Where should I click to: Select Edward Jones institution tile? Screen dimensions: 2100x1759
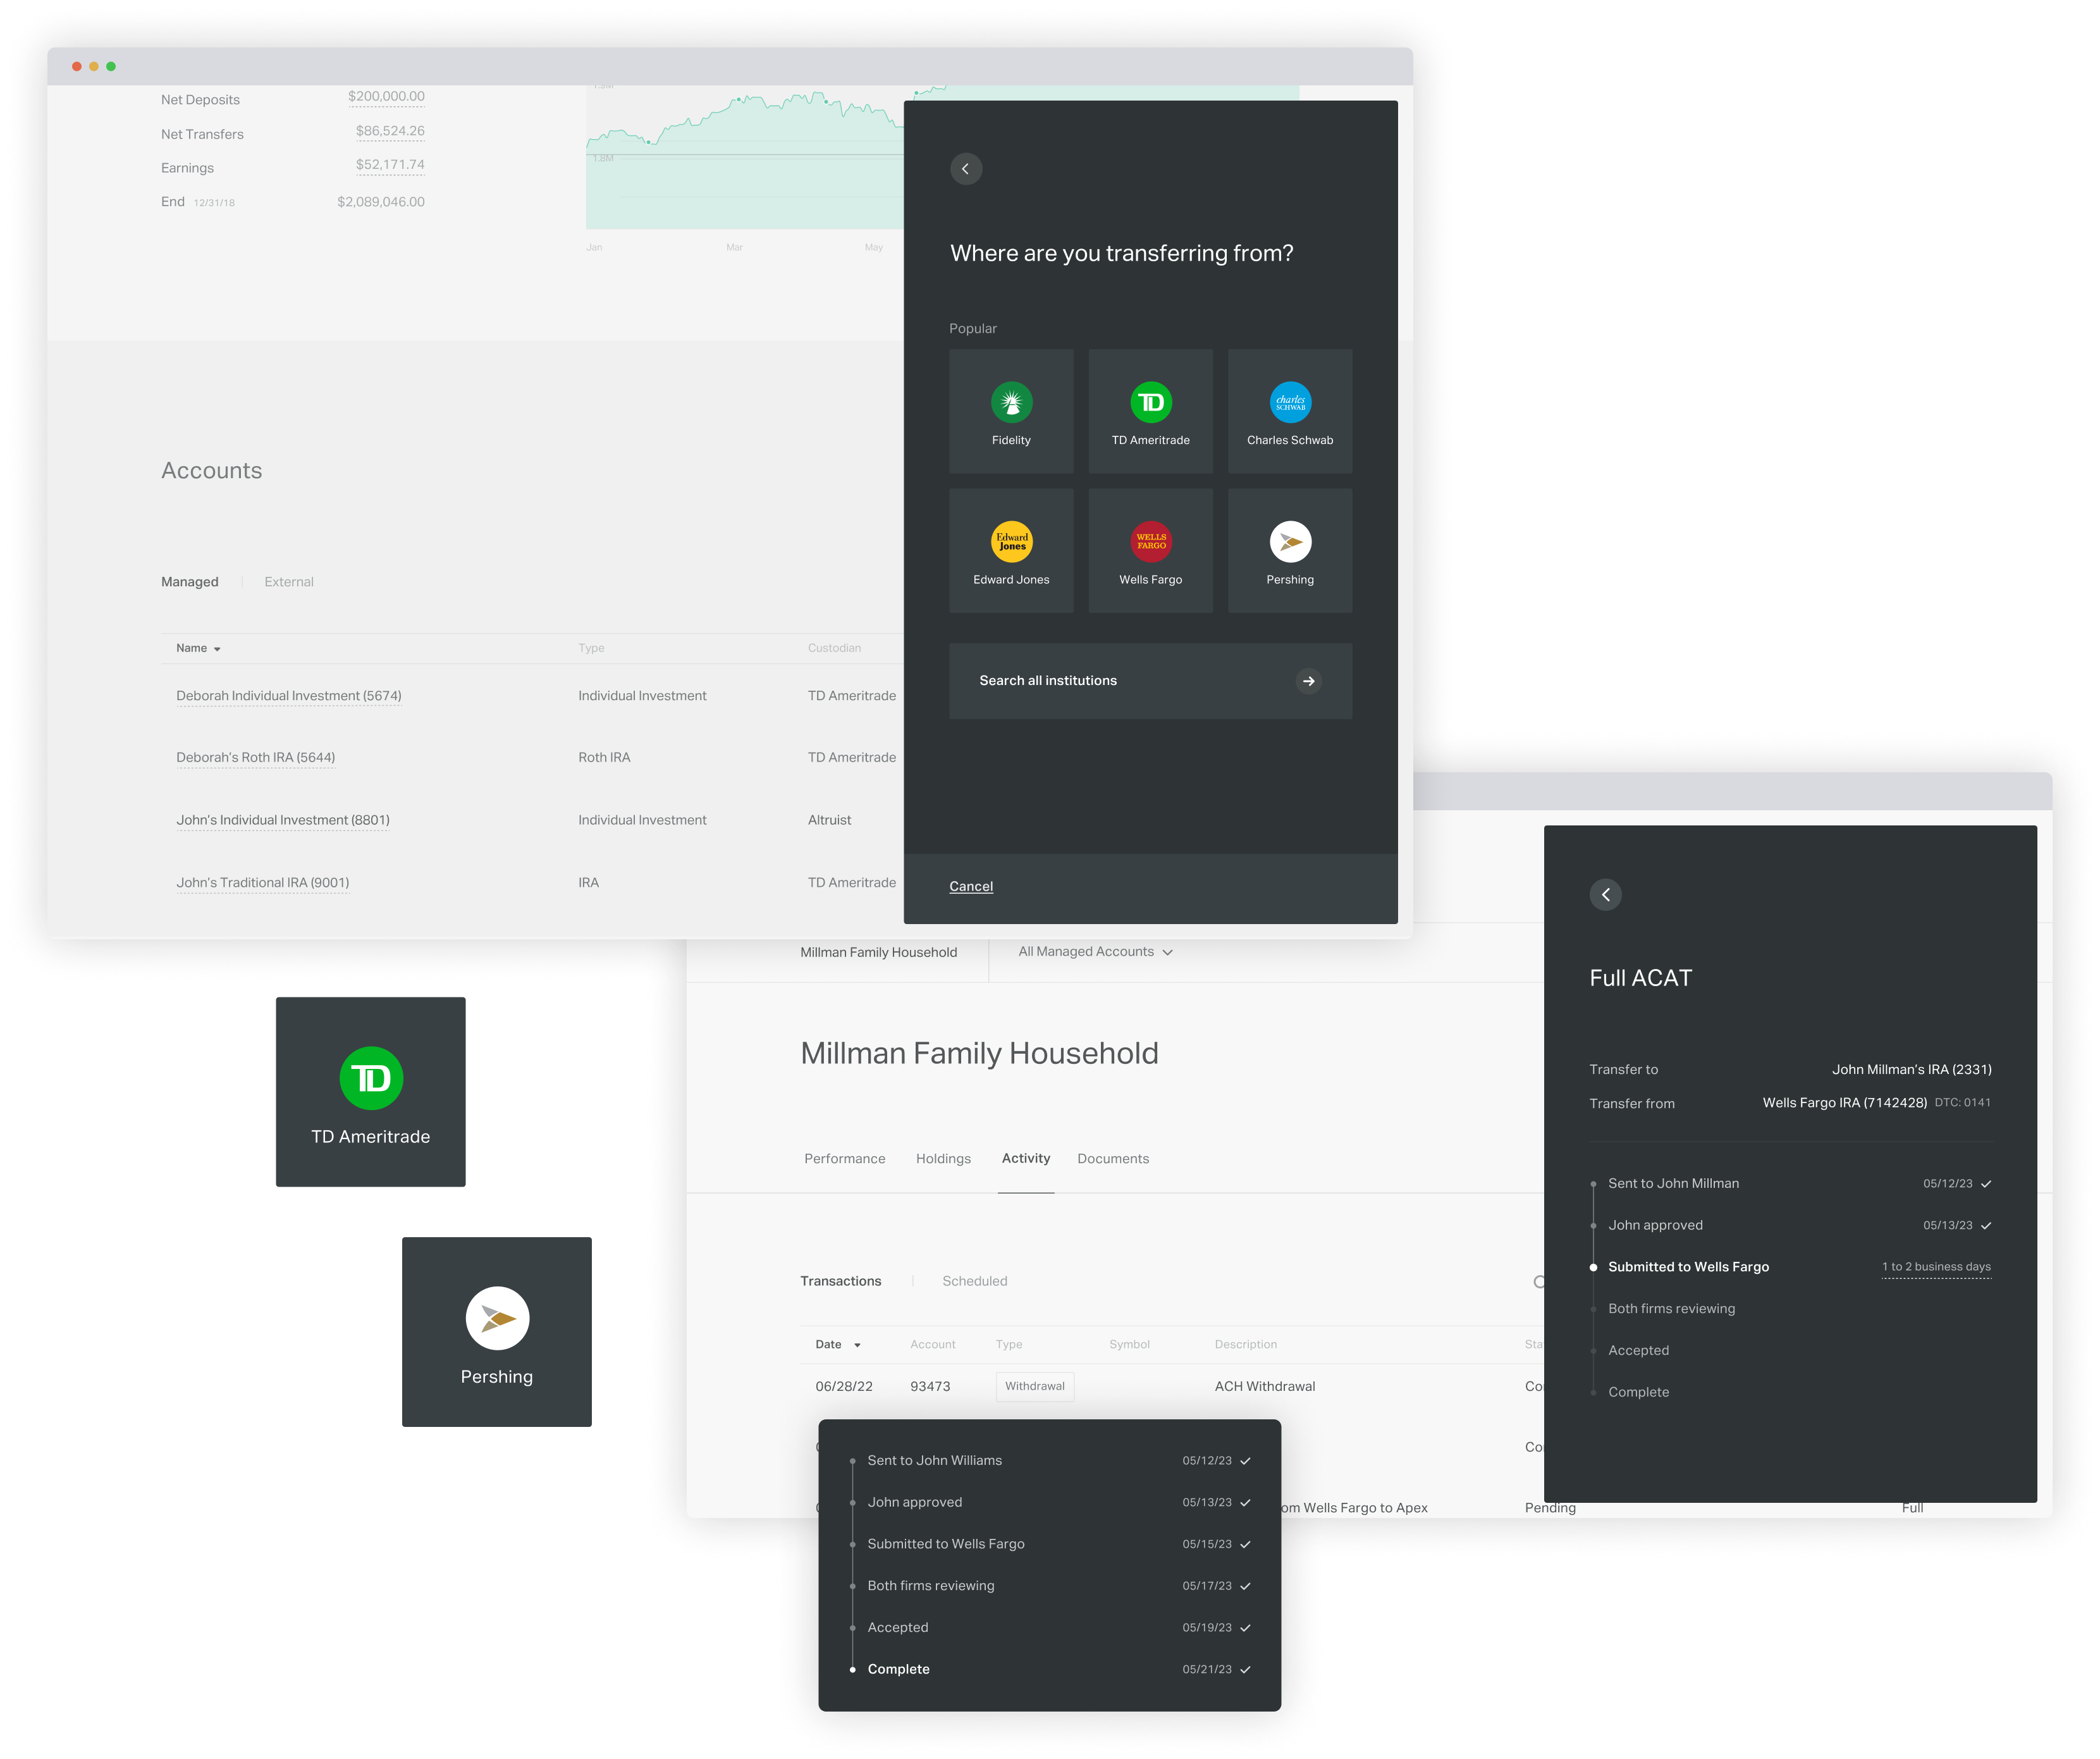1011,550
